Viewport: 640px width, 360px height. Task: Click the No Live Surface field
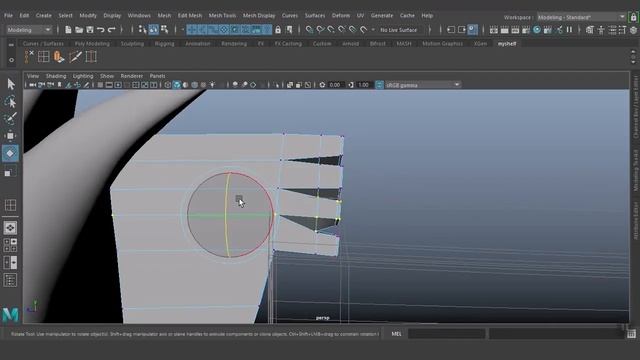[399, 30]
